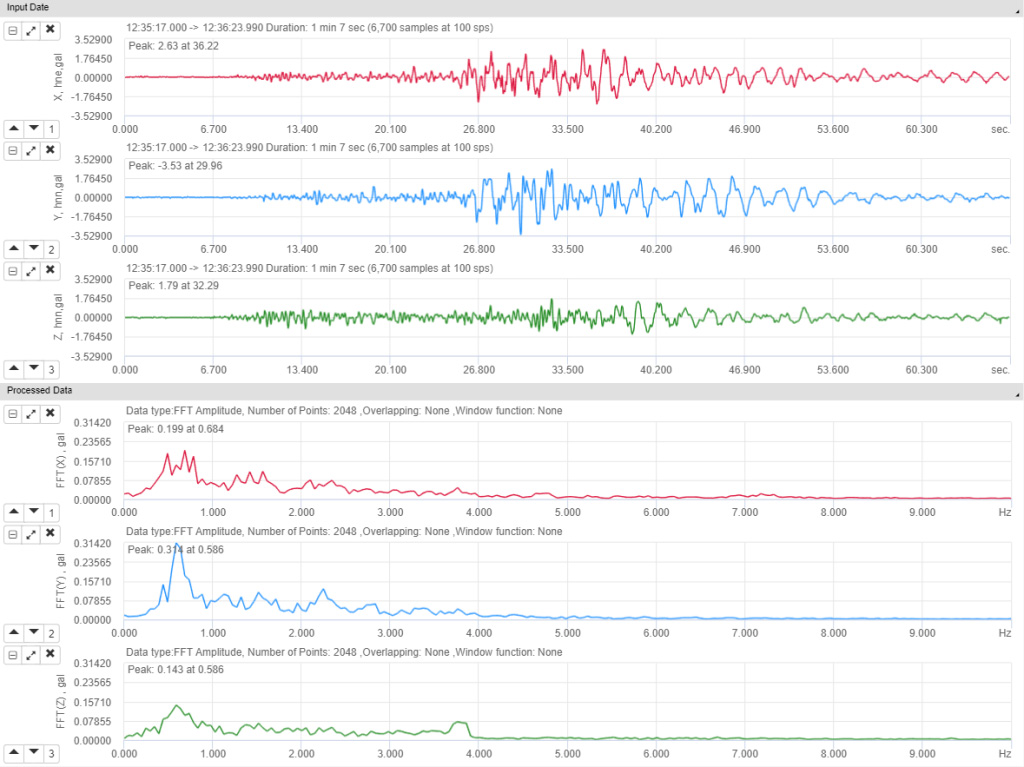Move the X channel panel down
Image resolution: width=1024 pixels, height=767 pixels.
(x=31, y=128)
